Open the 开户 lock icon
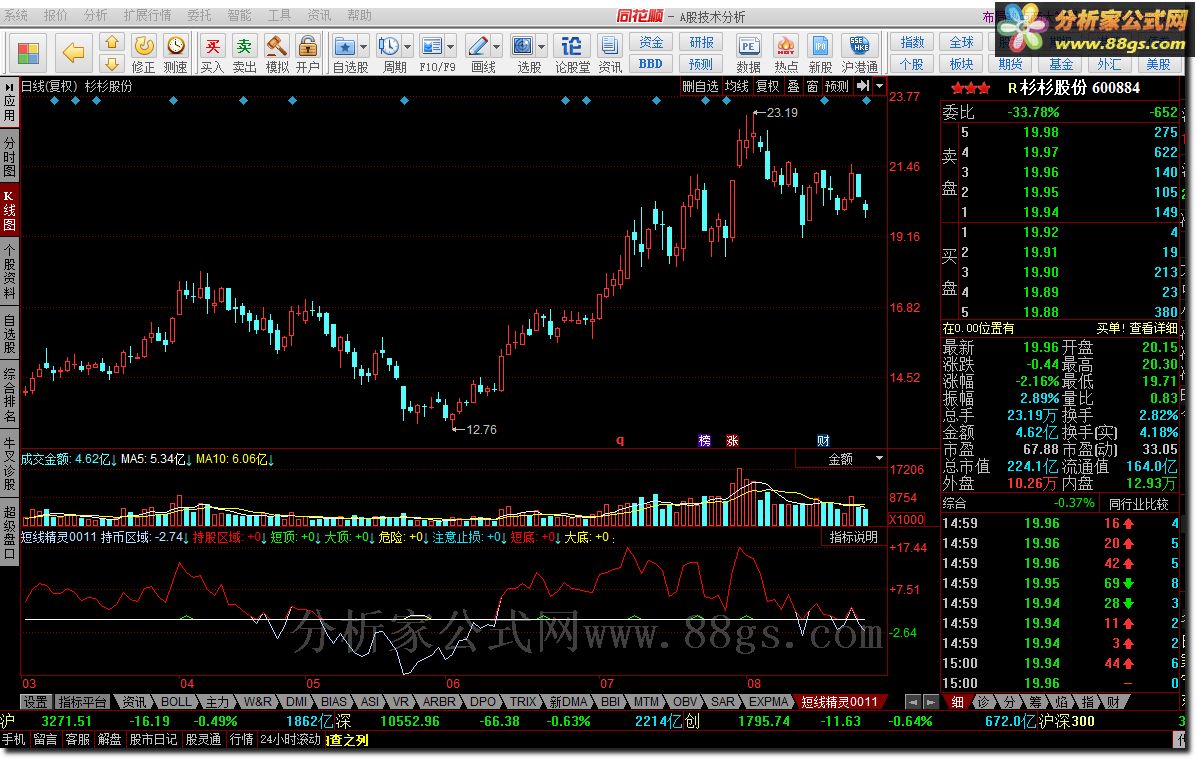This screenshot has width=1197, height=759. (x=308, y=47)
